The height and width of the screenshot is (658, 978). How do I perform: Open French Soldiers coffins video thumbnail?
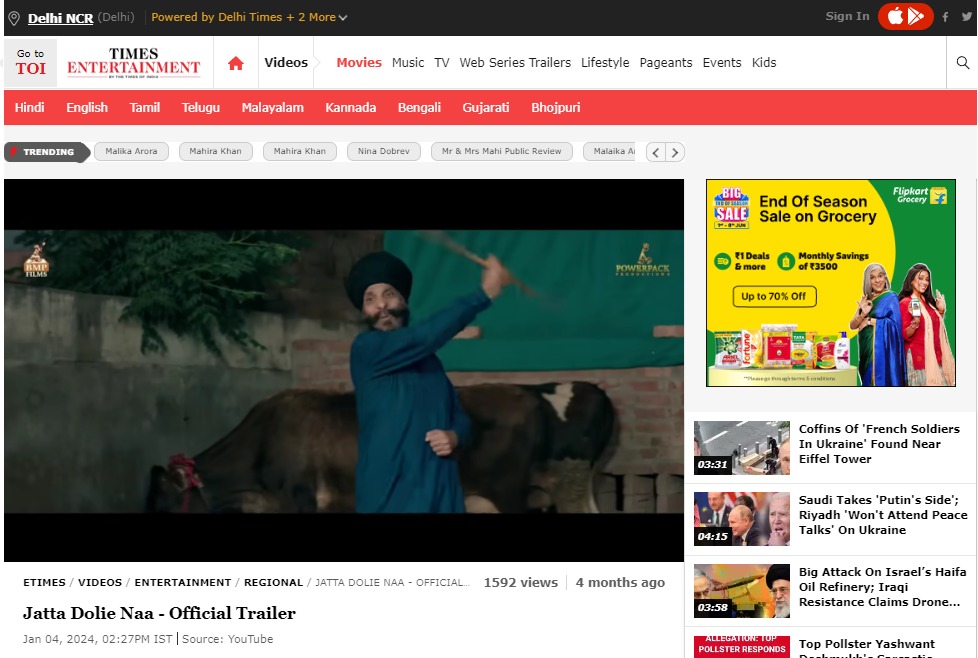pos(742,448)
